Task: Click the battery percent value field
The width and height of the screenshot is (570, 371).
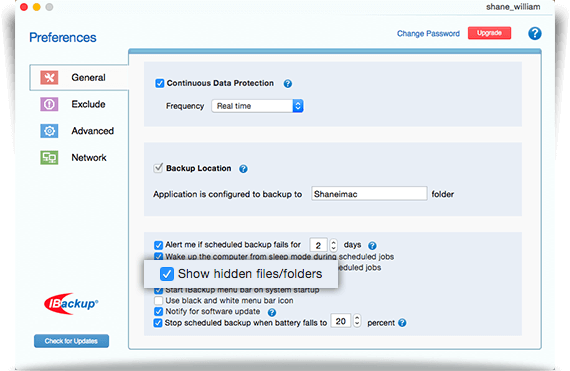Action: [341, 321]
